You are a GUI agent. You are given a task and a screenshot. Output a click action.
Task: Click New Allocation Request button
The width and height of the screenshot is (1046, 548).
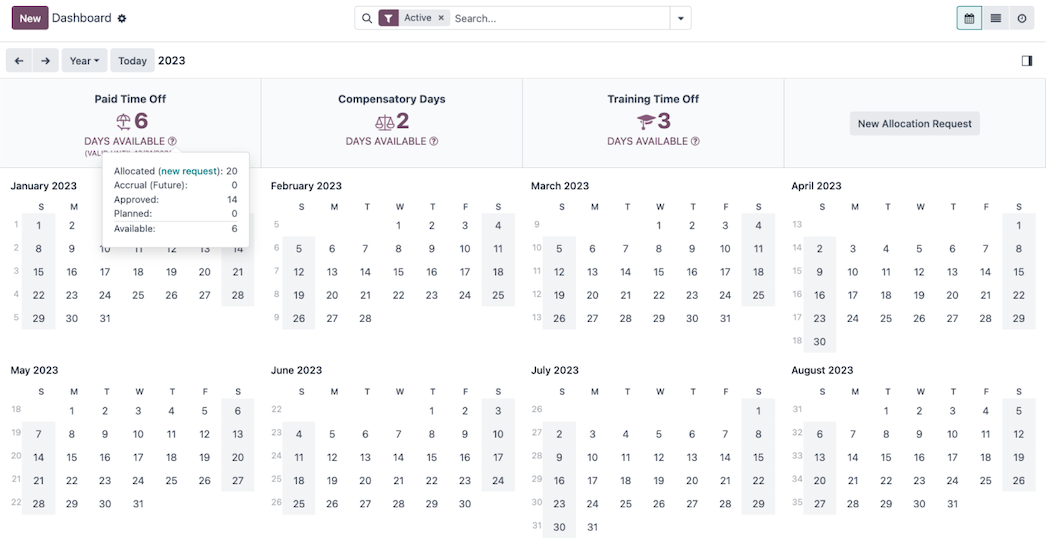tap(914, 124)
